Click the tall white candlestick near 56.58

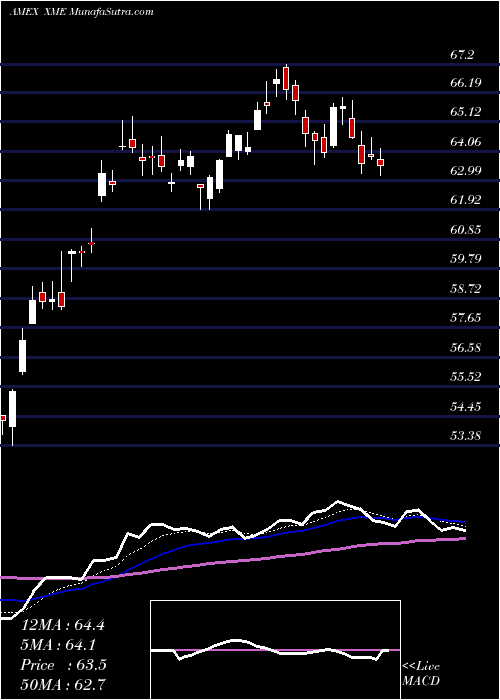pos(22,355)
